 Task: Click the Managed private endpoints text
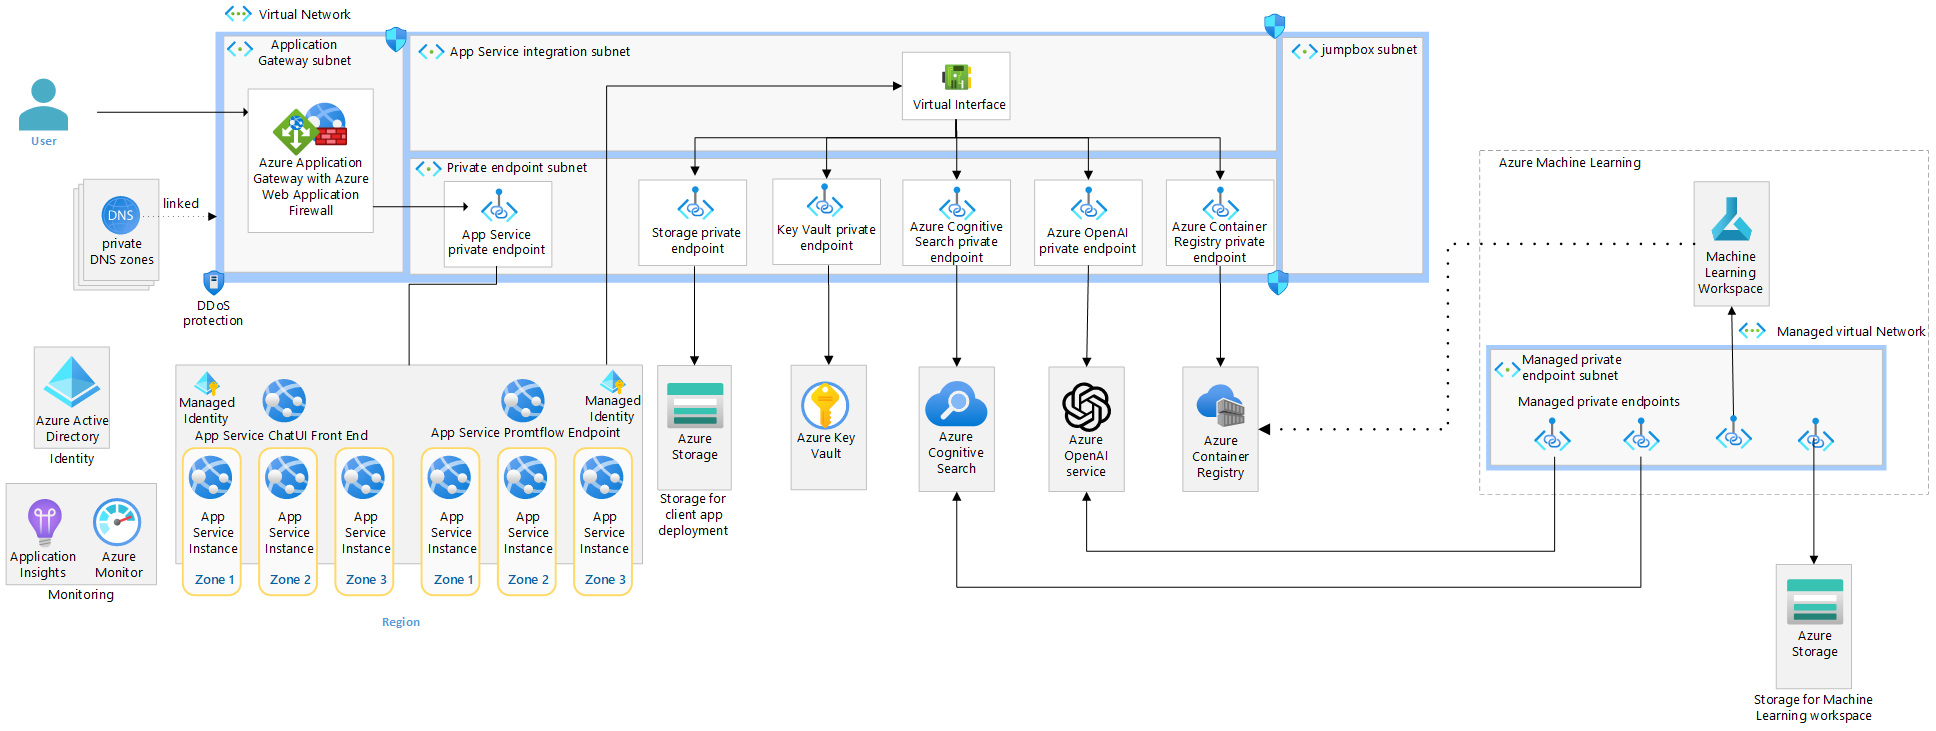(1598, 401)
